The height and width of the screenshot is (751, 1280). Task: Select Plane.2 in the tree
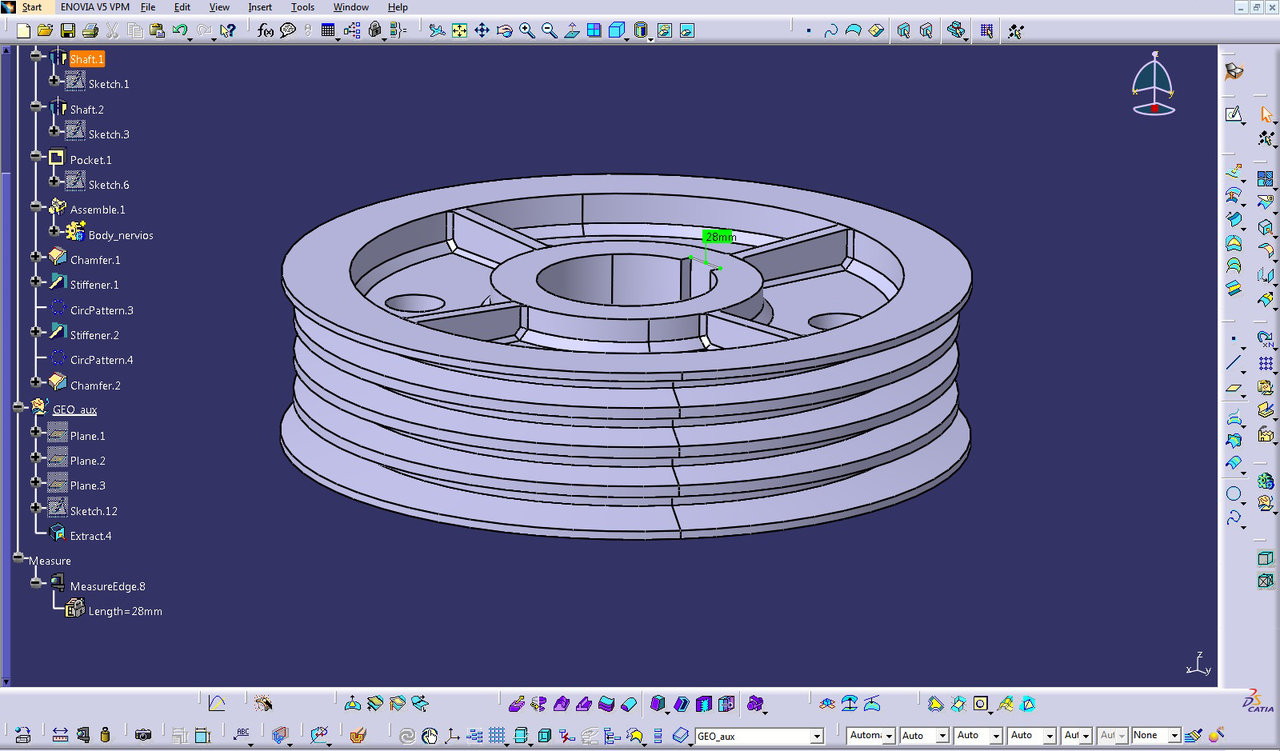87,461
